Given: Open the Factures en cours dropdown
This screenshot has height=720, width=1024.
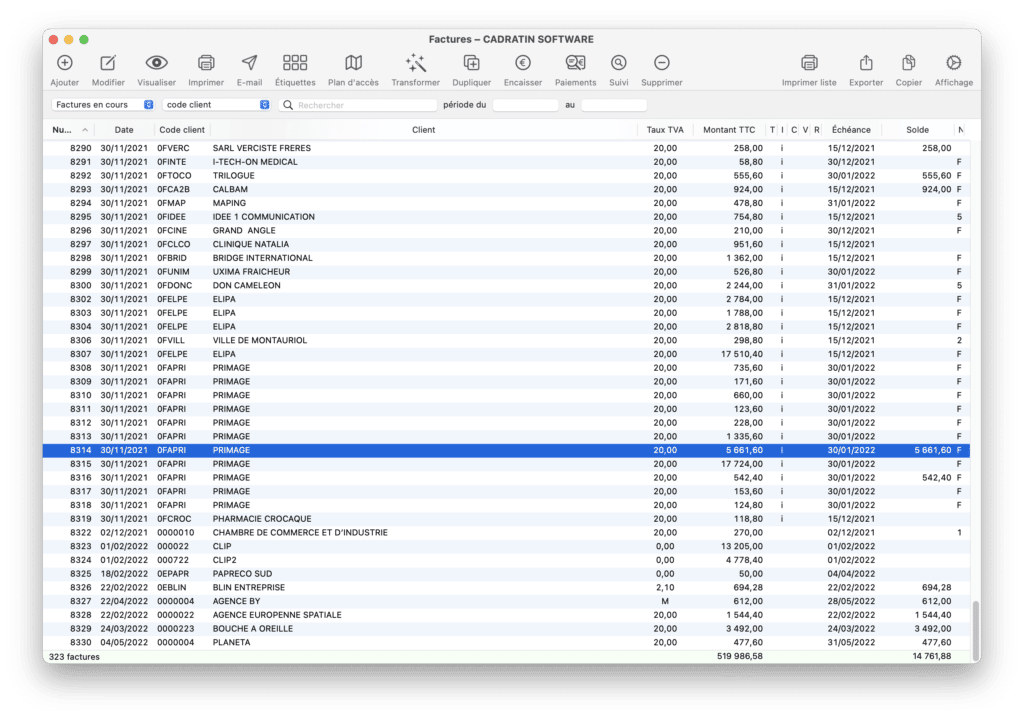Looking at the screenshot, I should (x=103, y=105).
